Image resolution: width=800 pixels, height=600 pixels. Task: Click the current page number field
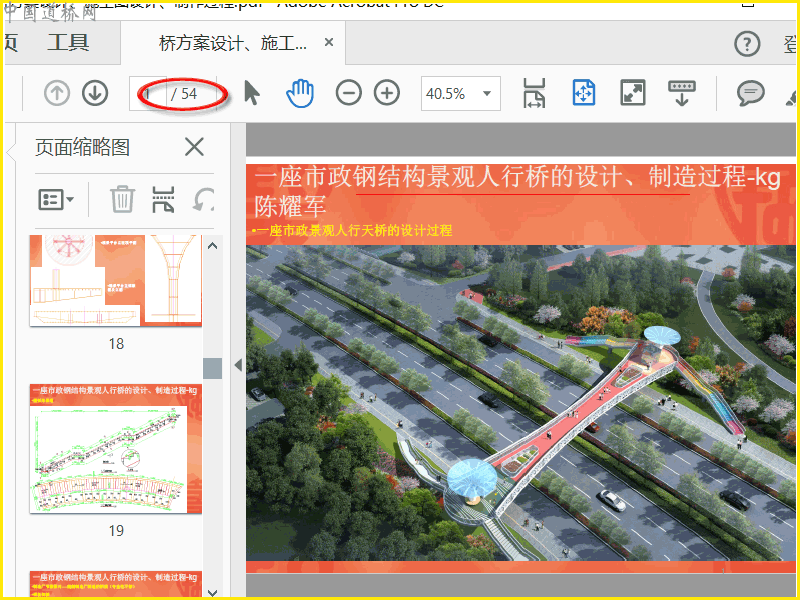150,93
